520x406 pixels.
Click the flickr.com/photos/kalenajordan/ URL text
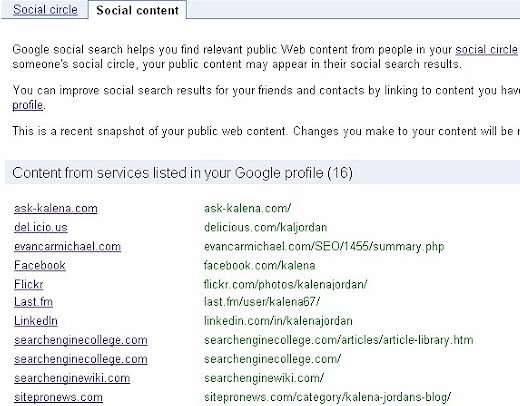coord(285,284)
